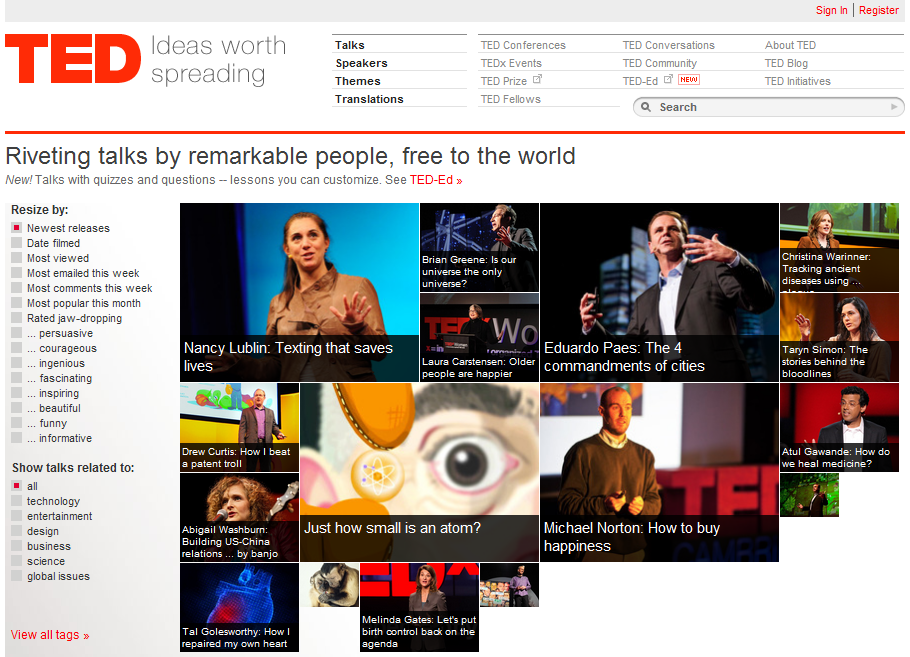This screenshot has width=910, height=657.
Task: Open the TED-Ed navigation link
Action: point(640,81)
